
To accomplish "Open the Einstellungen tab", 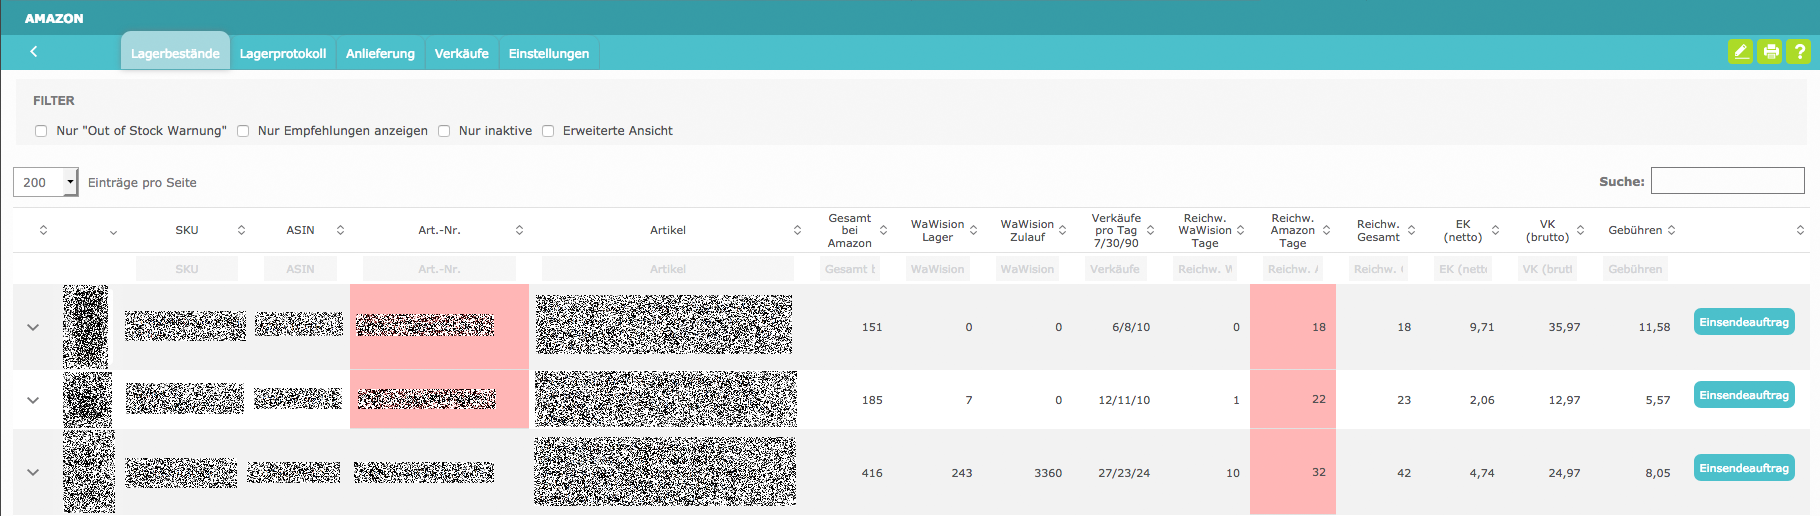I will (x=548, y=53).
